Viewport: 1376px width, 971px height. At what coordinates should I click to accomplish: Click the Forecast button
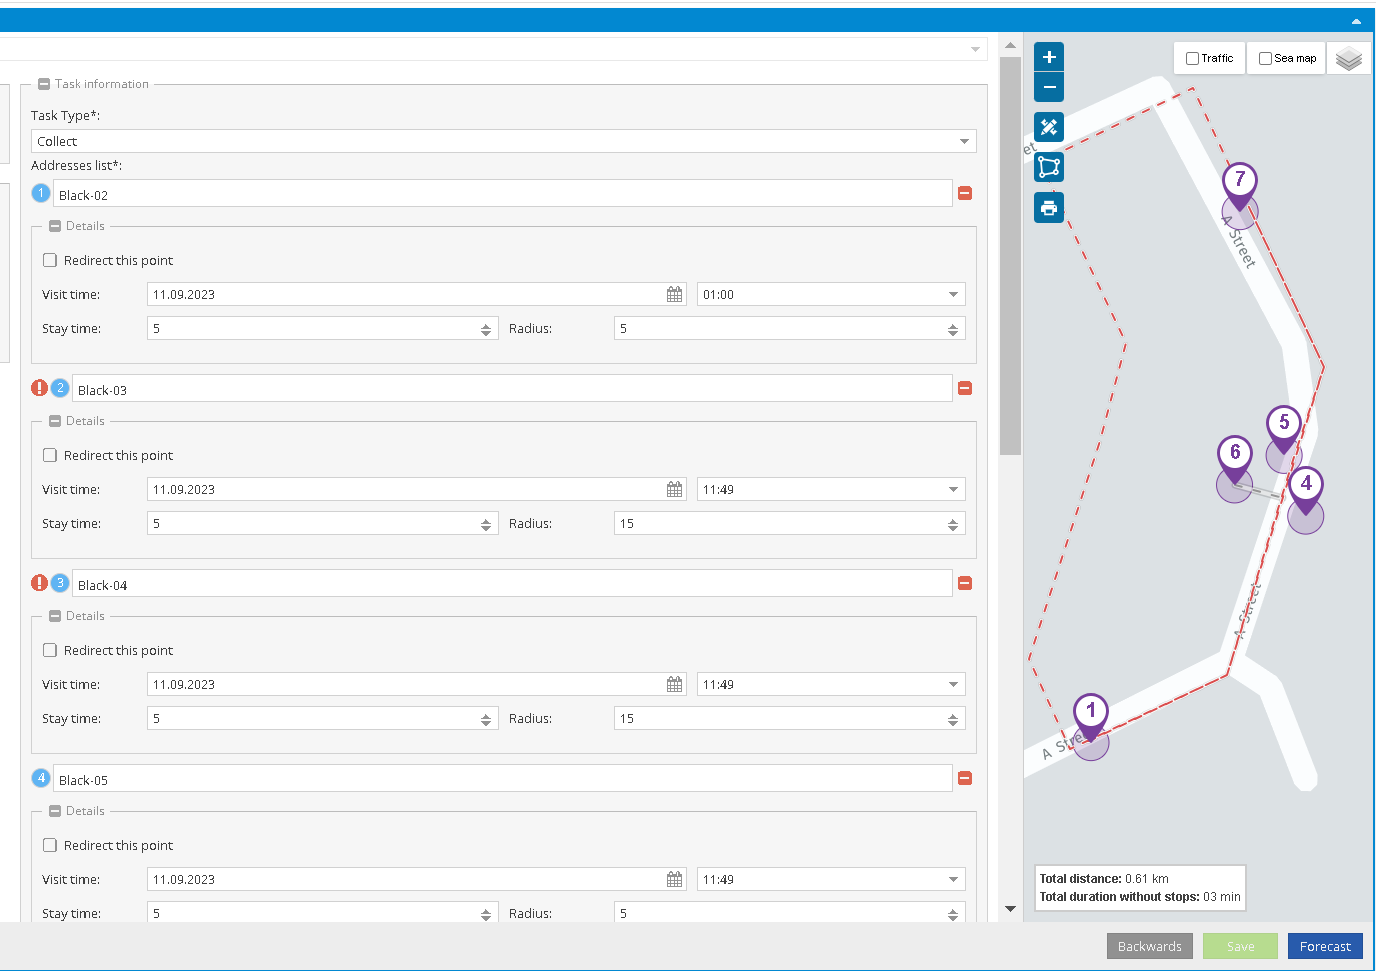click(1324, 946)
